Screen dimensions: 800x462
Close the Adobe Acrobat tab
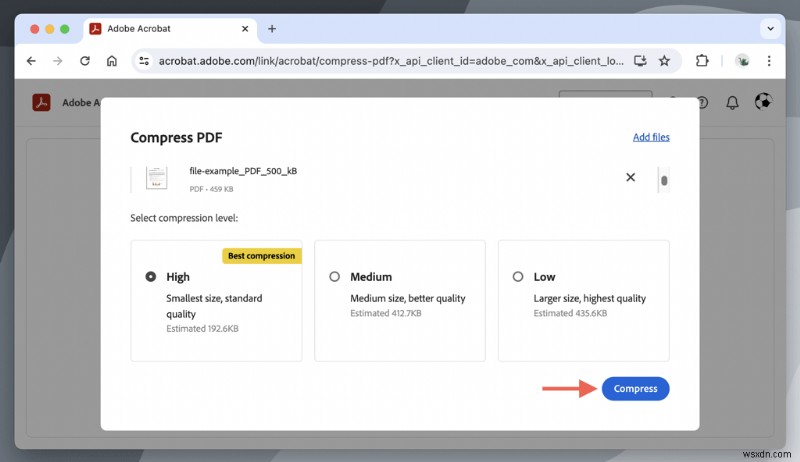click(245, 29)
